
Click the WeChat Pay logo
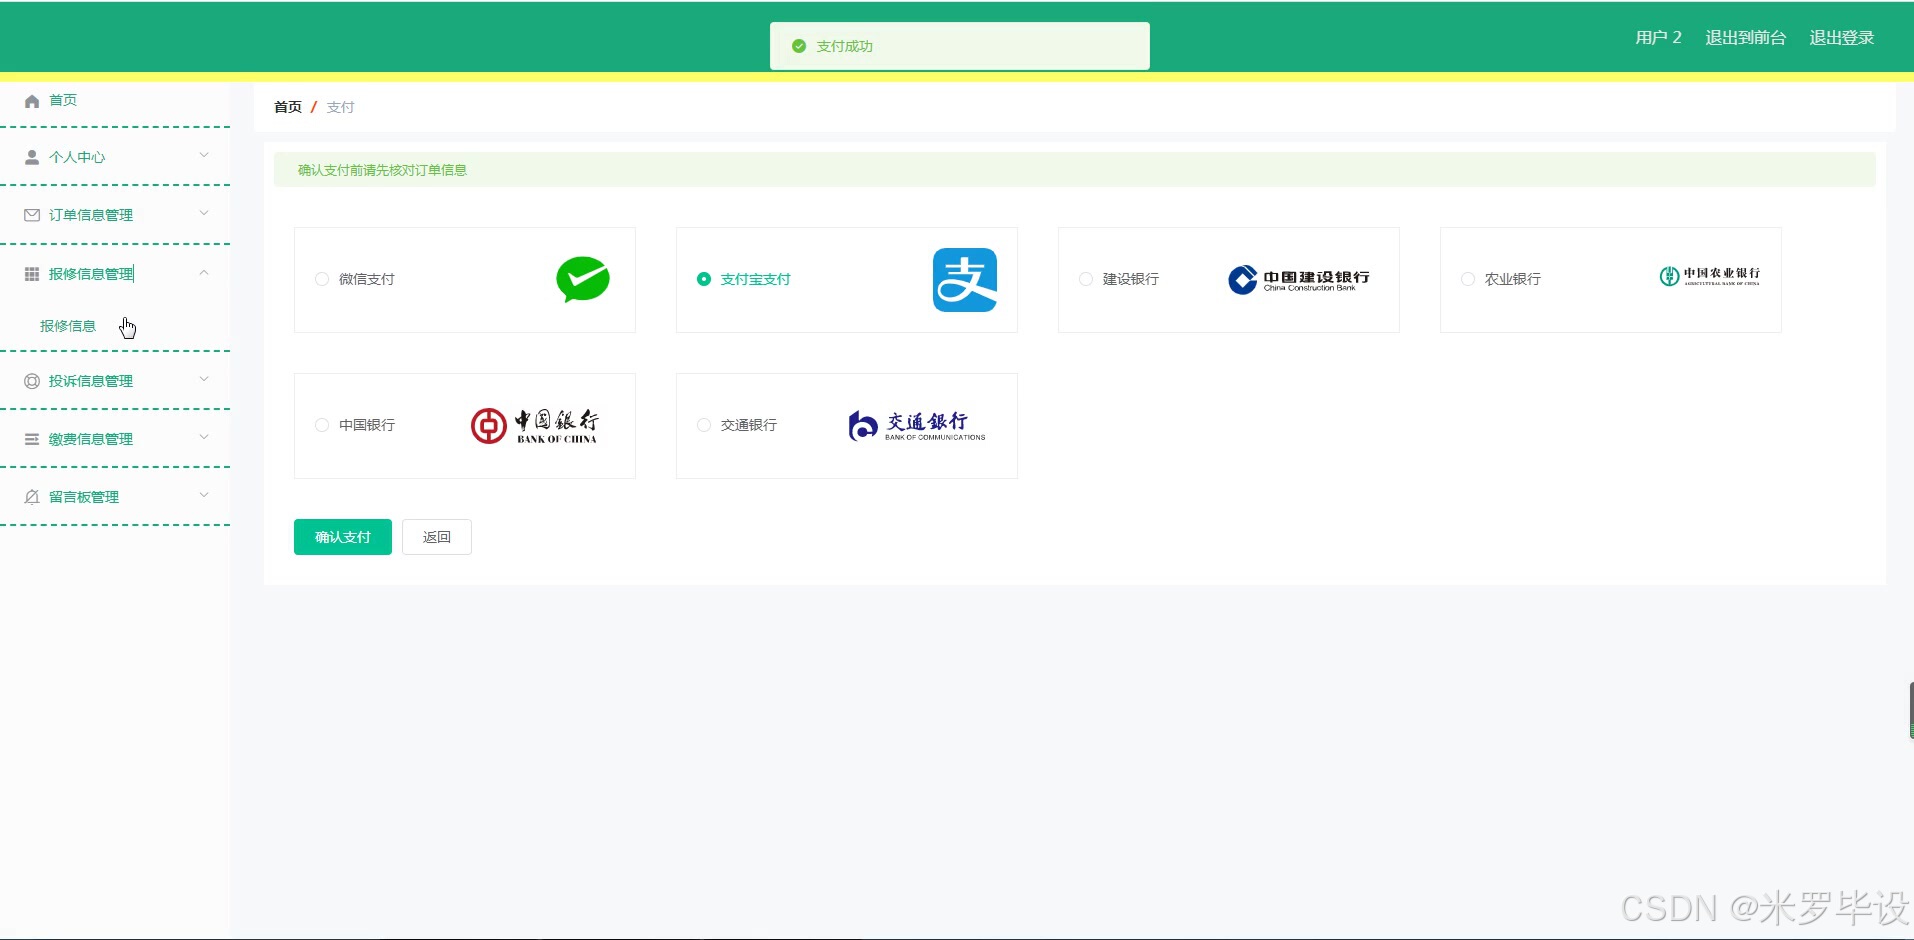[583, 280]
